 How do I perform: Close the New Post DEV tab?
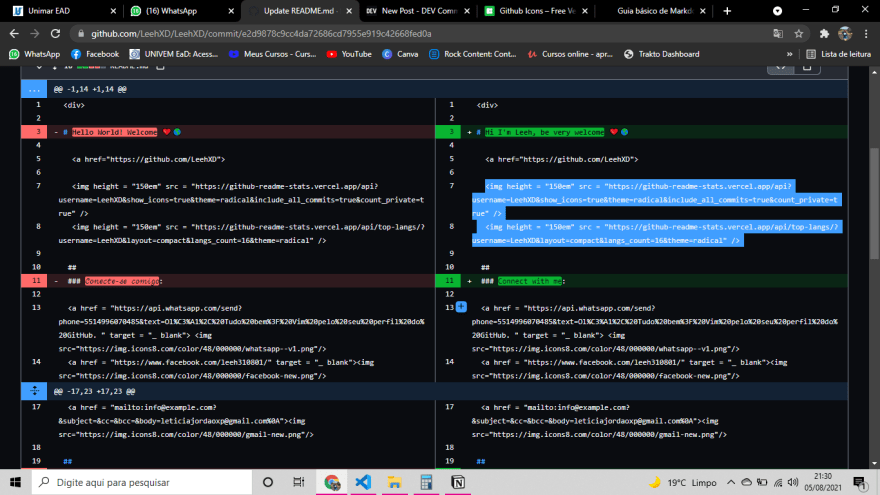[467, 11]
